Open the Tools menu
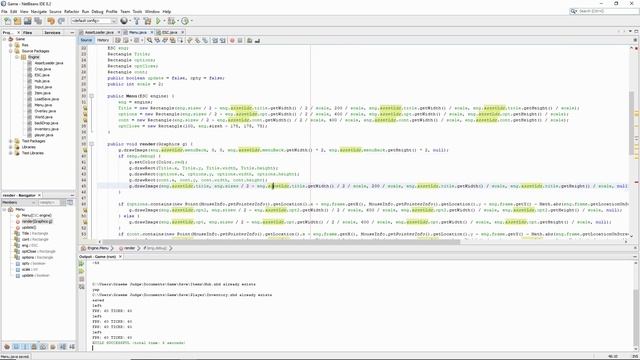This screenshot has height=360, width=640. pyautogui.click(x=137, y=11)
